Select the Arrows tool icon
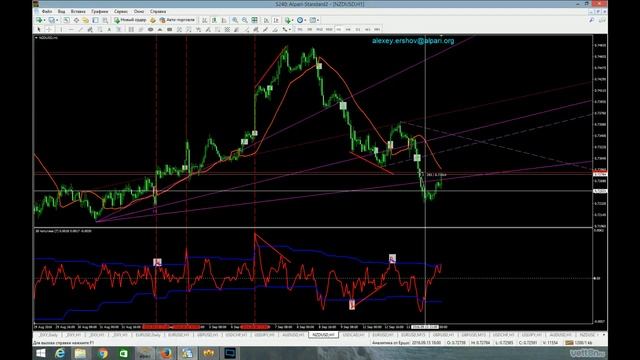 tap(284, 29)
